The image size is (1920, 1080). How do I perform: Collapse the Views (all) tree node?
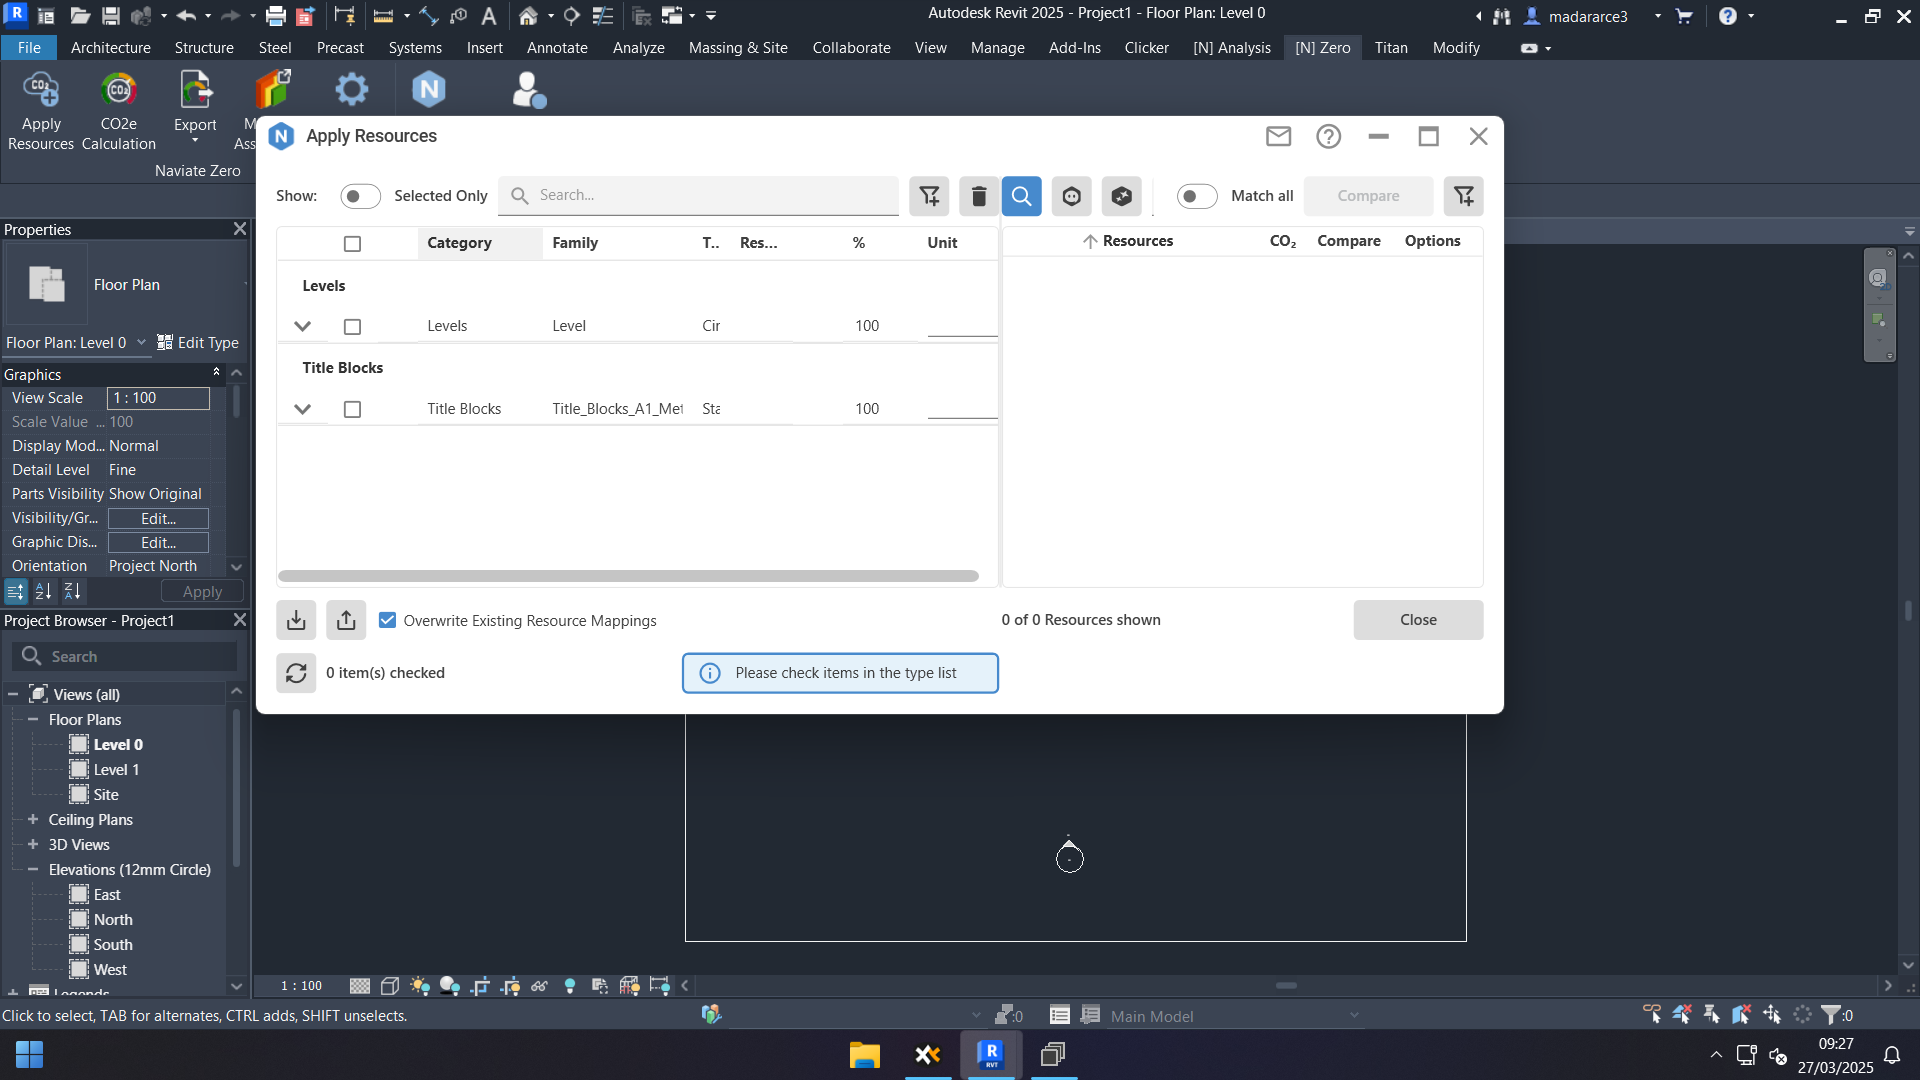click(x=13, y=694)
